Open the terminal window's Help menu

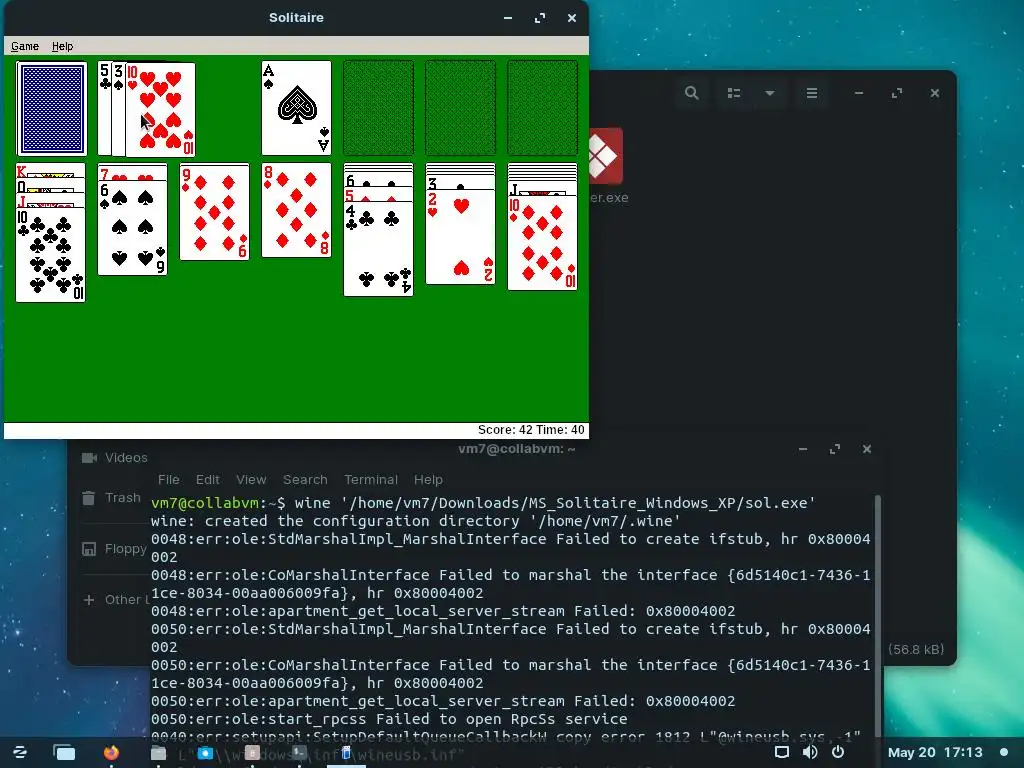pos(428,479)
